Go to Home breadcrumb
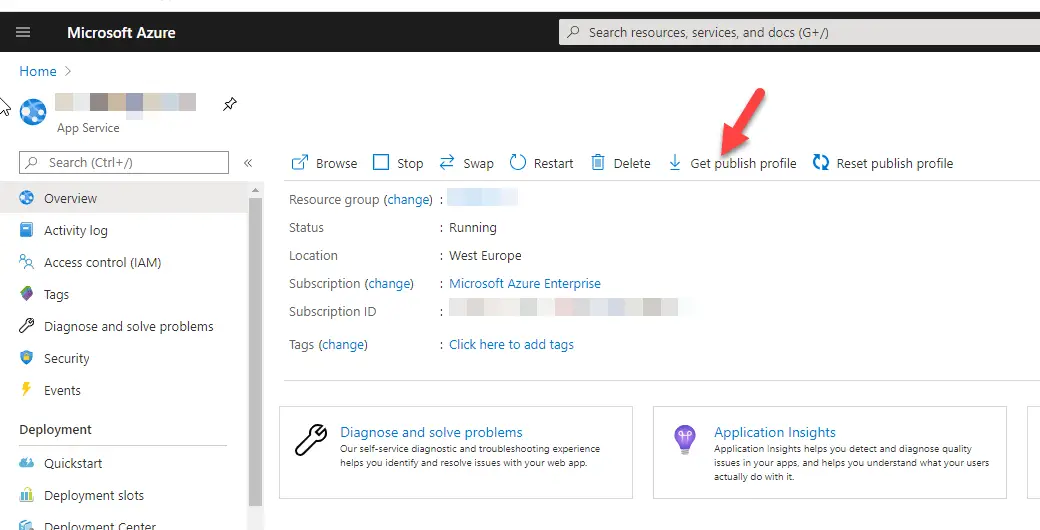Viewport: 1040px width, 530px height. (x=38, y=71)
